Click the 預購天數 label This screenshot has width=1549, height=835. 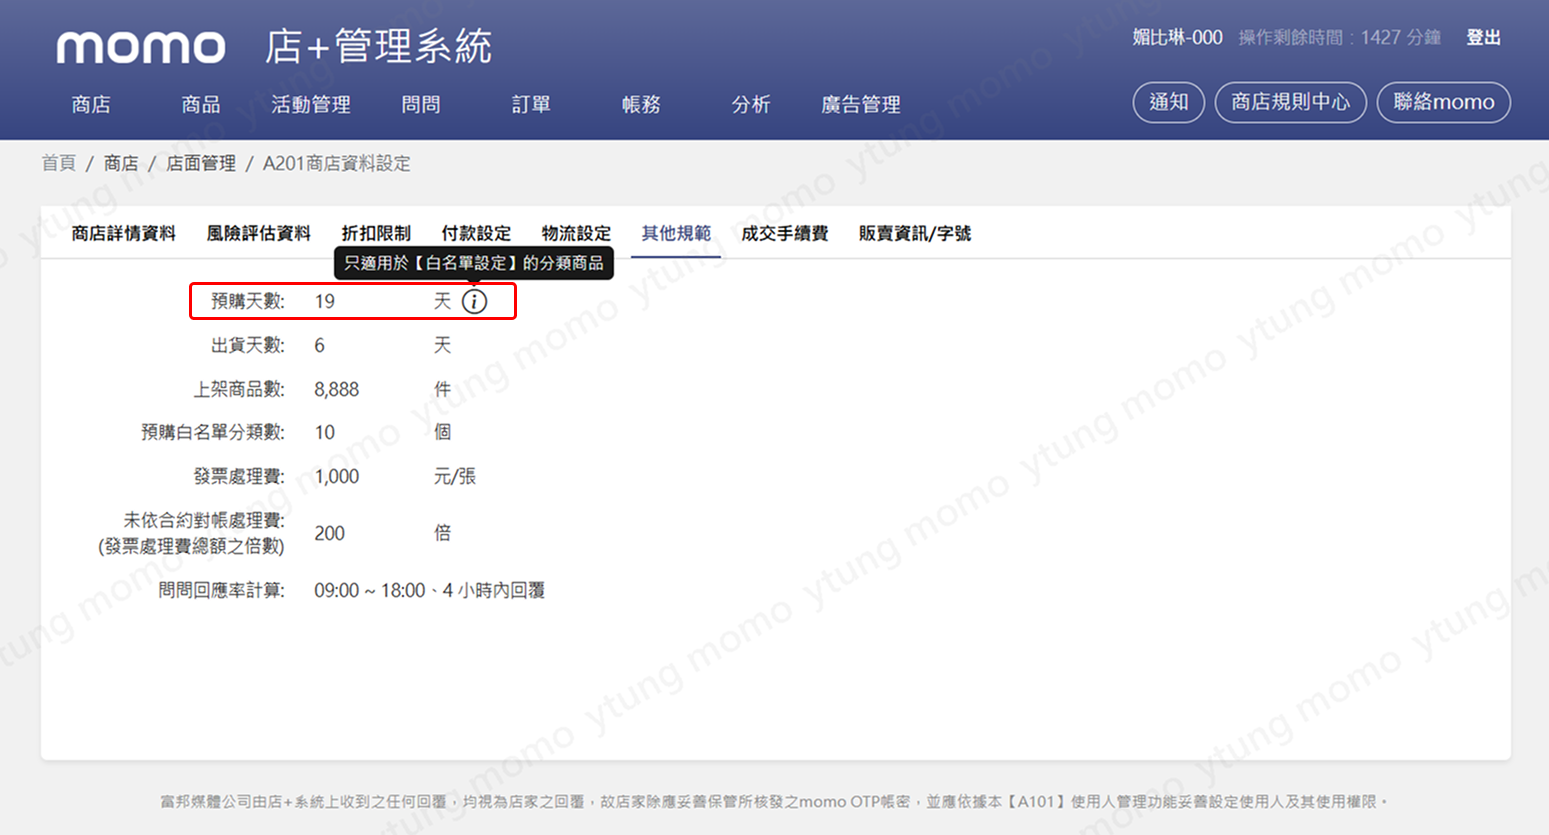[x=248, y=301]
